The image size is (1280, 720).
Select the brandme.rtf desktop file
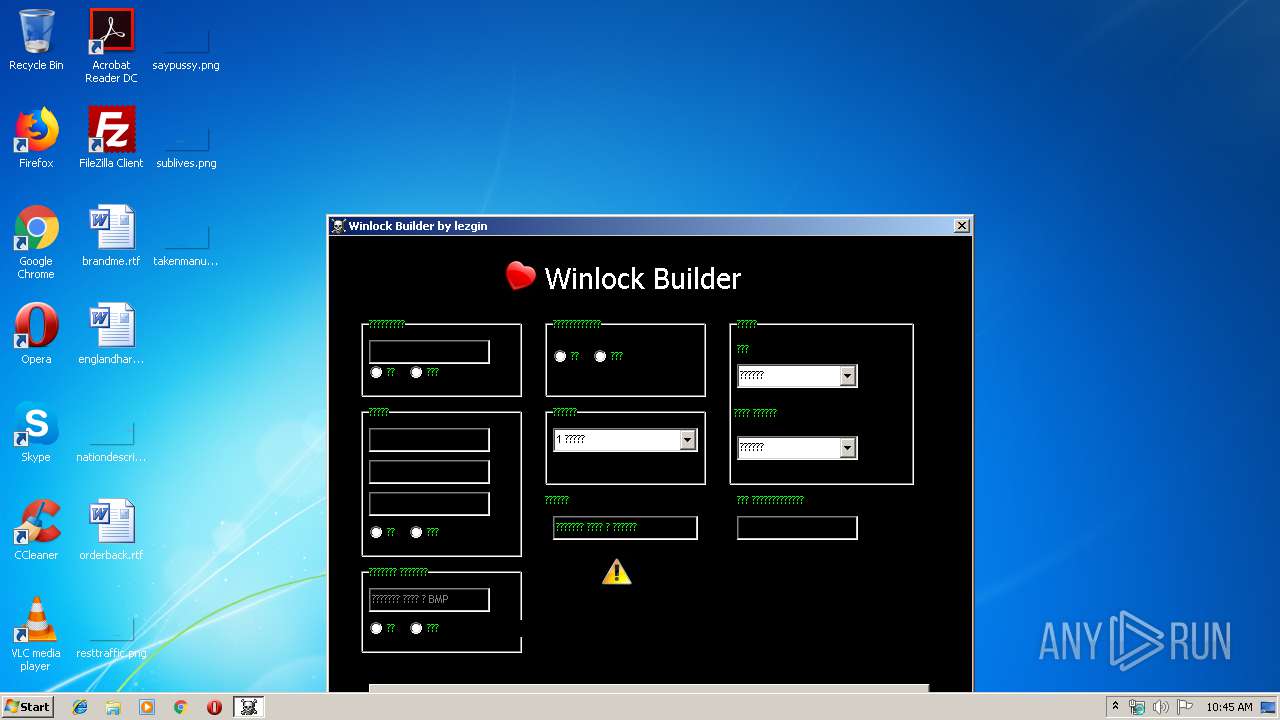tap(111, 237)
